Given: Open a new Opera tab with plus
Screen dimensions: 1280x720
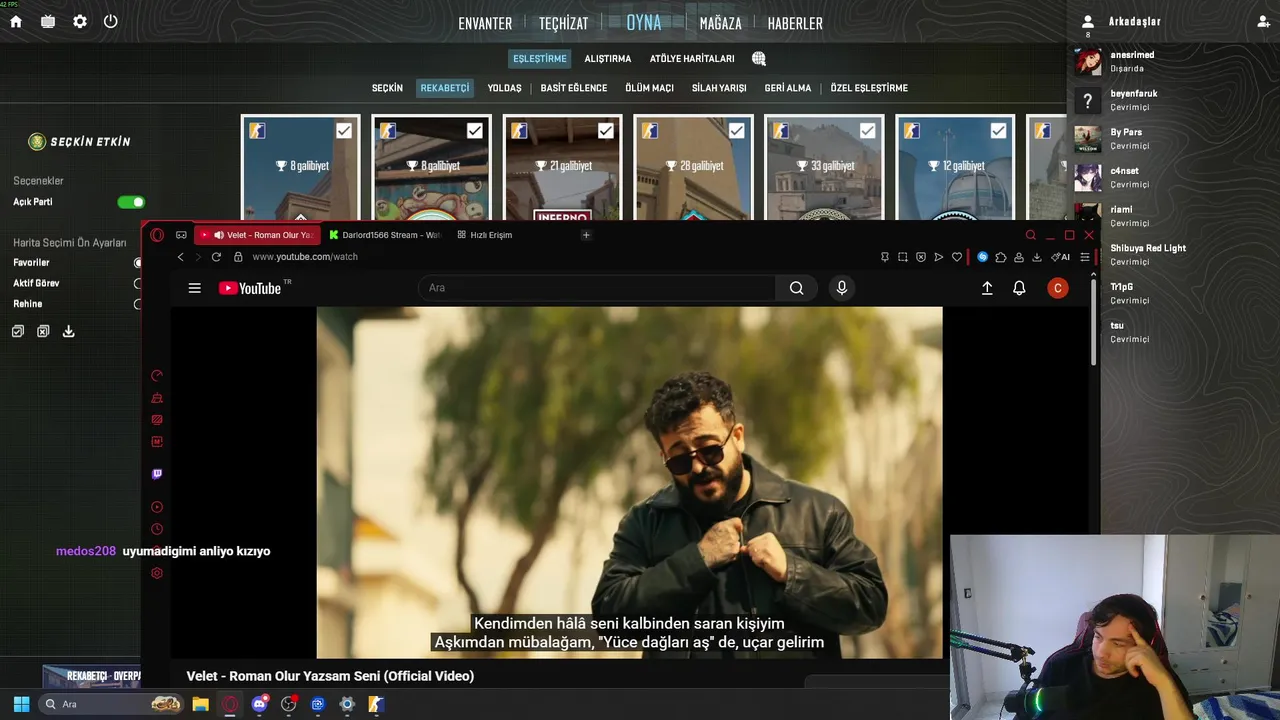Looking at the screenshot, I should click(x=586, y=235).
